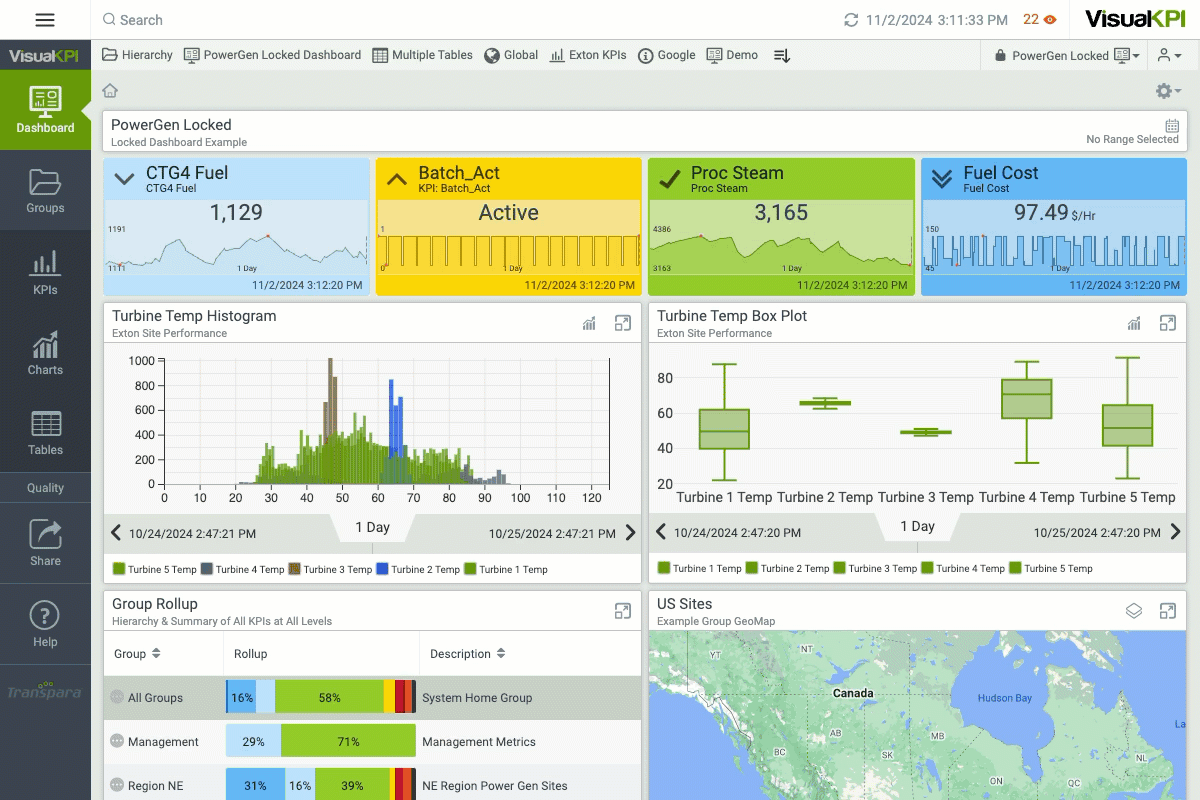Open calendar range picker icon
Viewport: 1200px width, 800px height.
pyautogui.click(x=1172, y=126)
